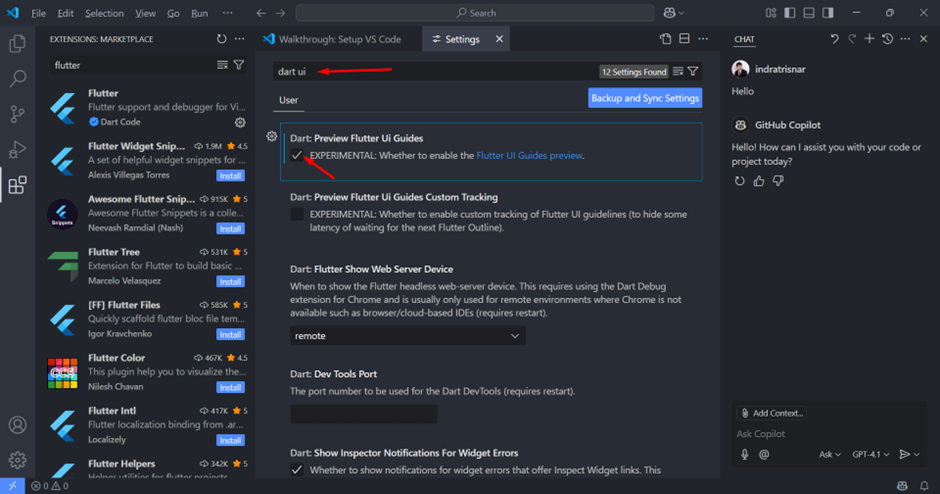Retry the Copilot response

[x=740, y=180]
